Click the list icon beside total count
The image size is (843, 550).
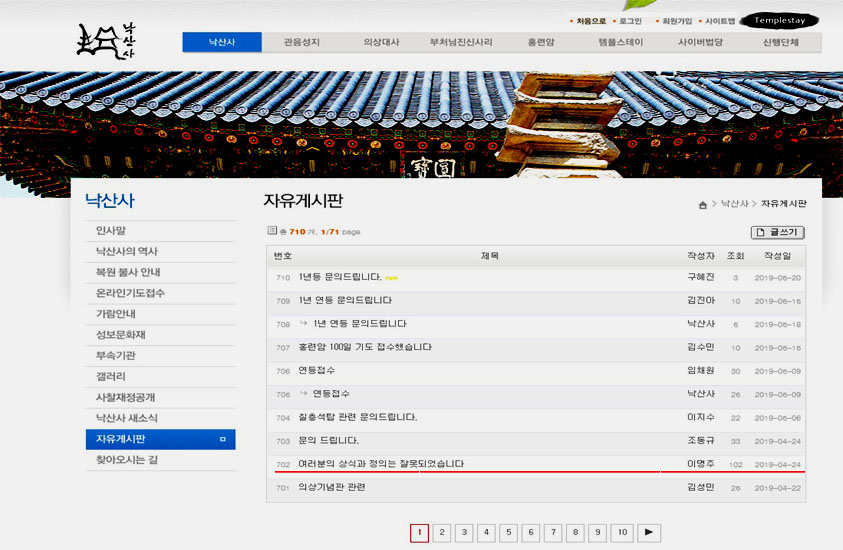tap(271, 231)
